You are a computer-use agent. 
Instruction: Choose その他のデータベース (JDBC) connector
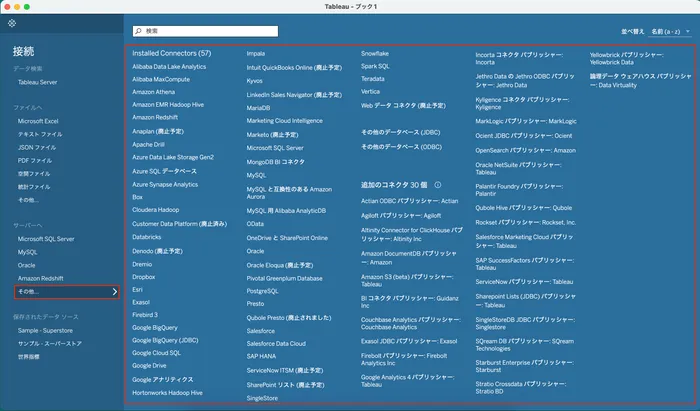click(x=400, y=133)
